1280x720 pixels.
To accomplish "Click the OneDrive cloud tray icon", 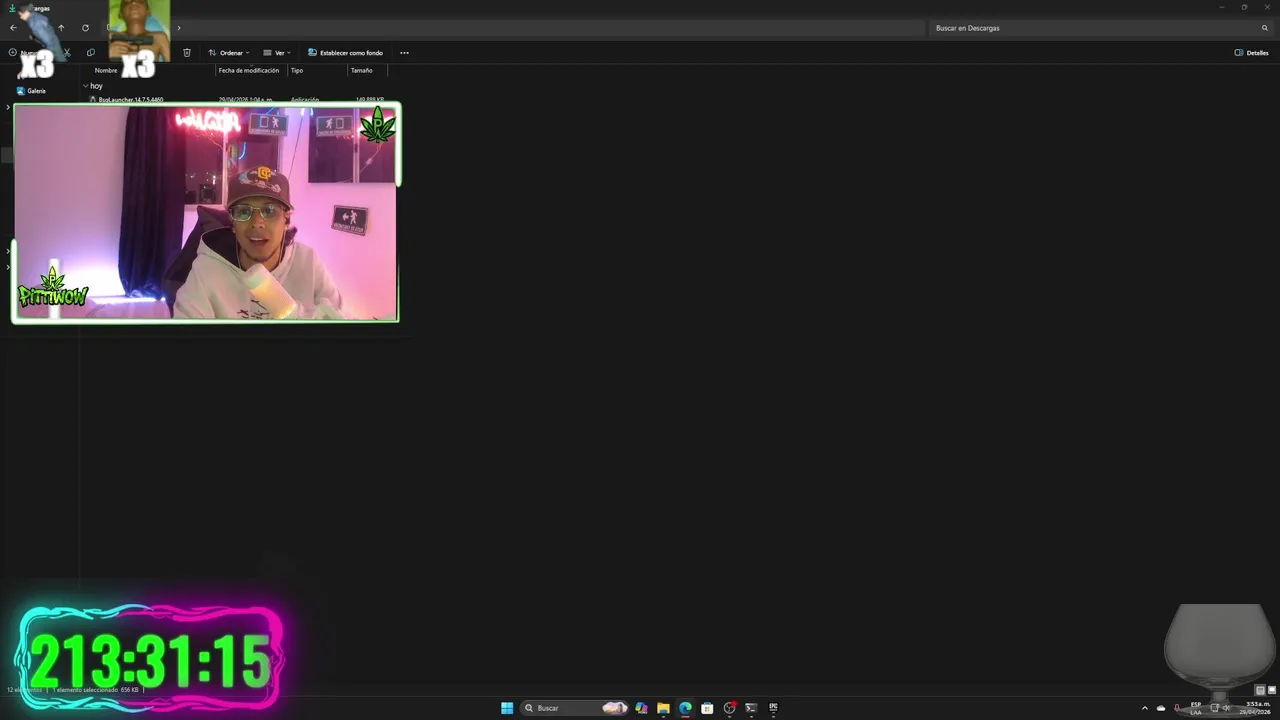I will click(x=1161, y=708).
